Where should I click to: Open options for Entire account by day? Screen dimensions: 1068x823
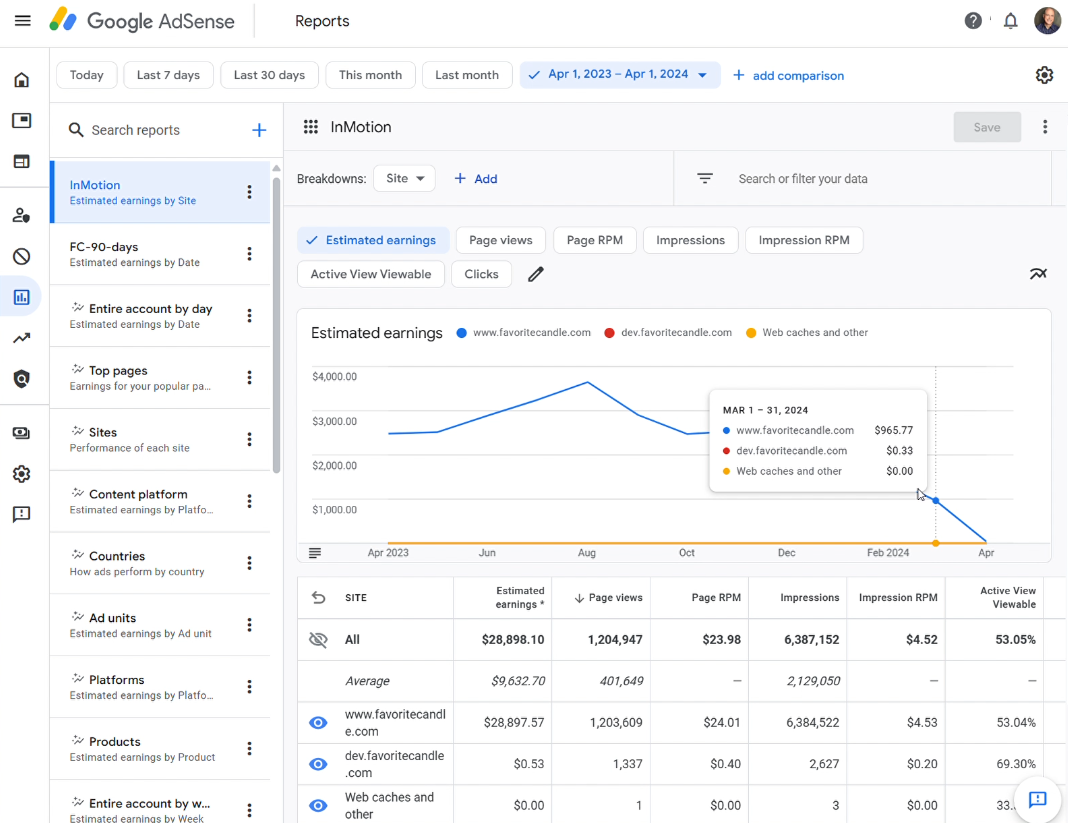click(249, 315)
